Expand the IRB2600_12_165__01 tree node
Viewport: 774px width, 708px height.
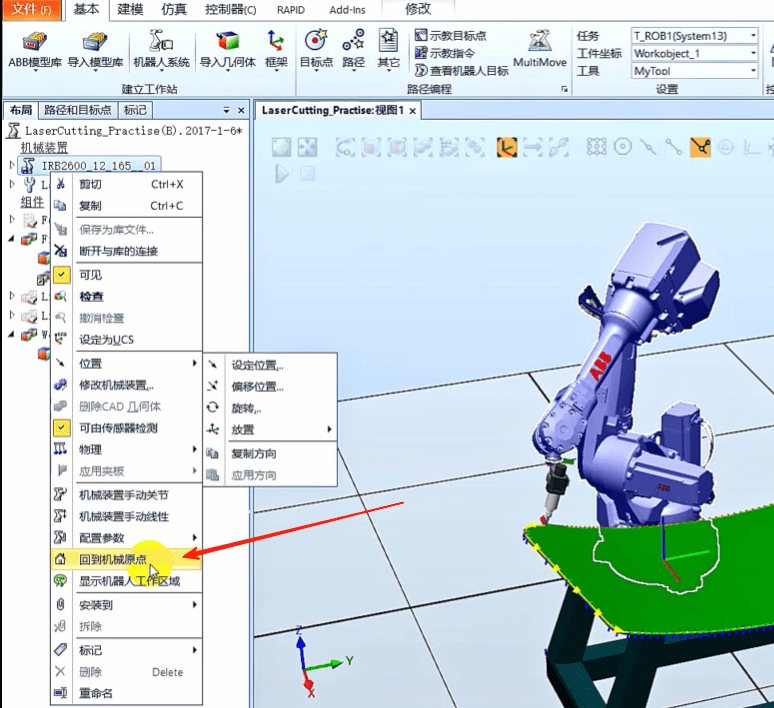click(x=12, y=165)
